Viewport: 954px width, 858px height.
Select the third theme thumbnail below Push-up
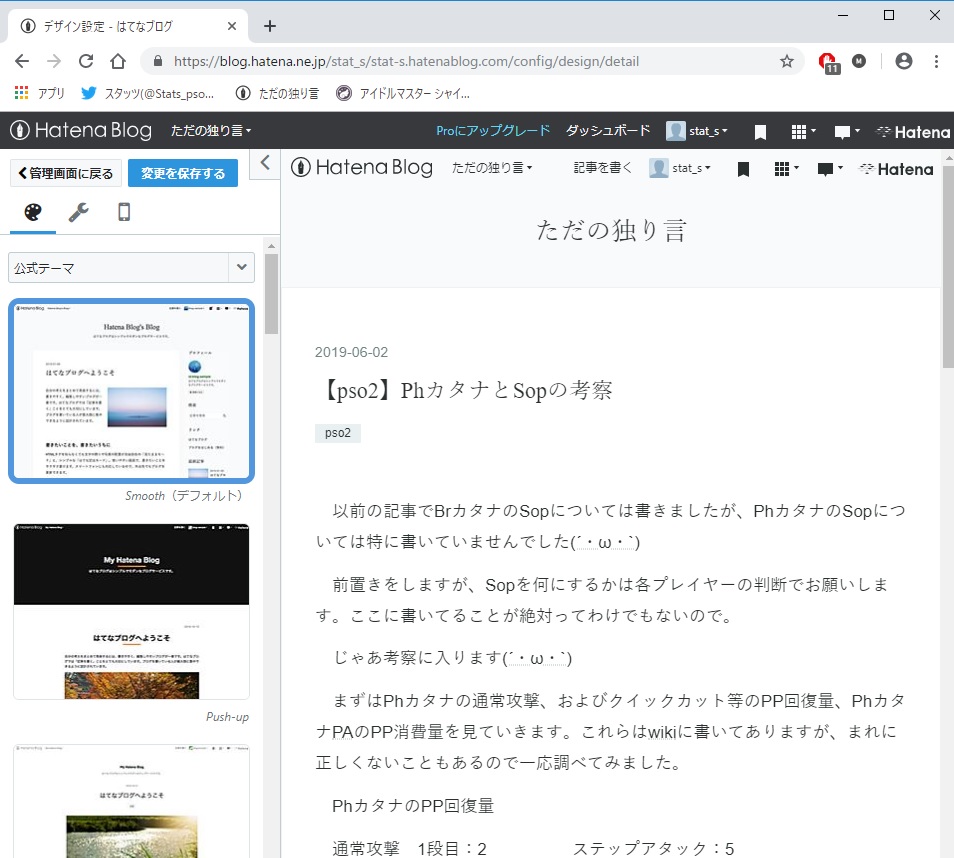pos(131,801)
